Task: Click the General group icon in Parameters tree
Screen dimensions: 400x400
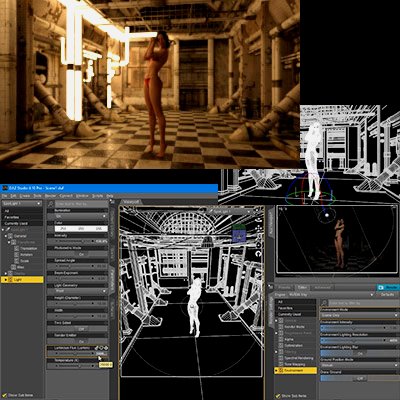Action: coord(10,236)
